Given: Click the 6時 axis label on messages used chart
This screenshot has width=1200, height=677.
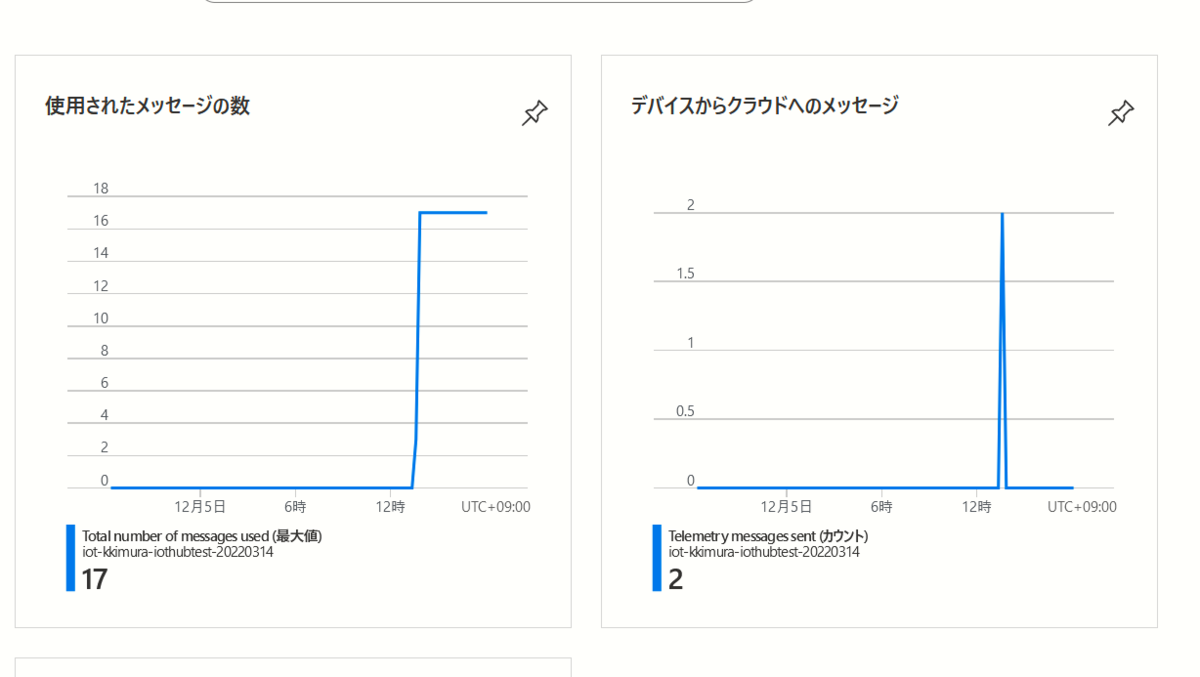Looking at the screenshot, I should click(295, 507).
